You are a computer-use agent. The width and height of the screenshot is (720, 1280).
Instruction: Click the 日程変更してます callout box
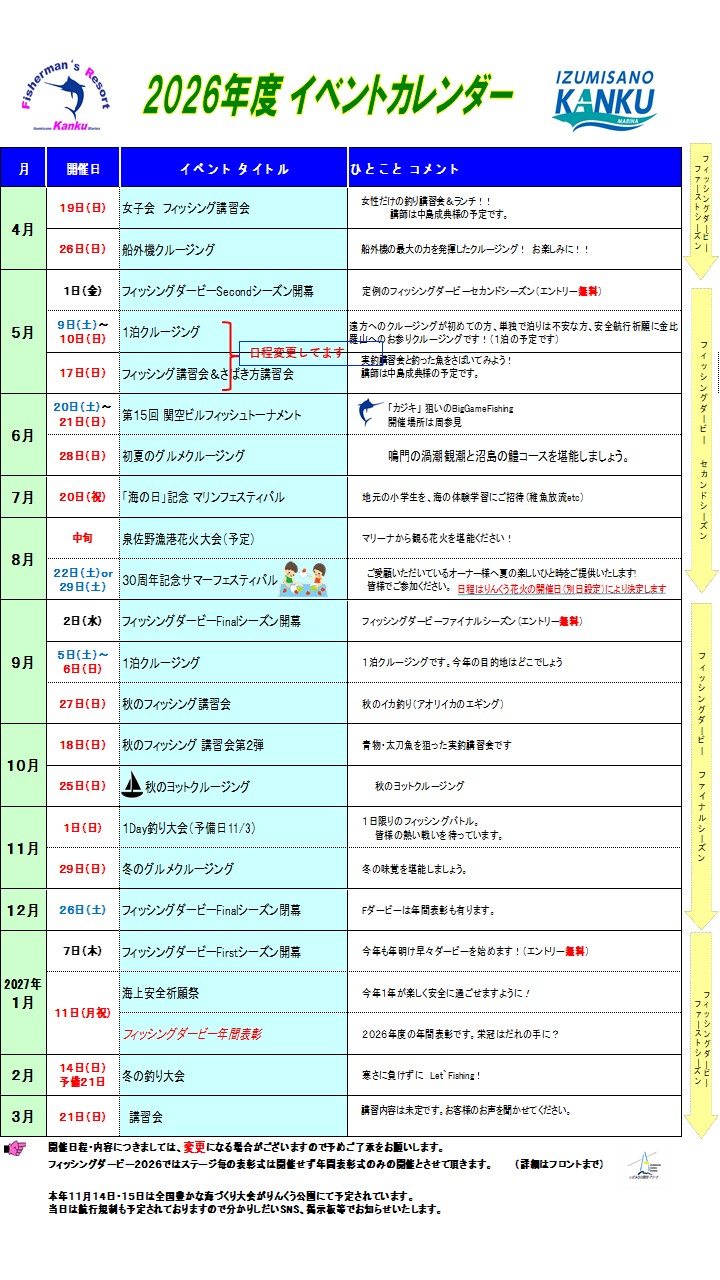pyautogui.click(x=296, y=353)
